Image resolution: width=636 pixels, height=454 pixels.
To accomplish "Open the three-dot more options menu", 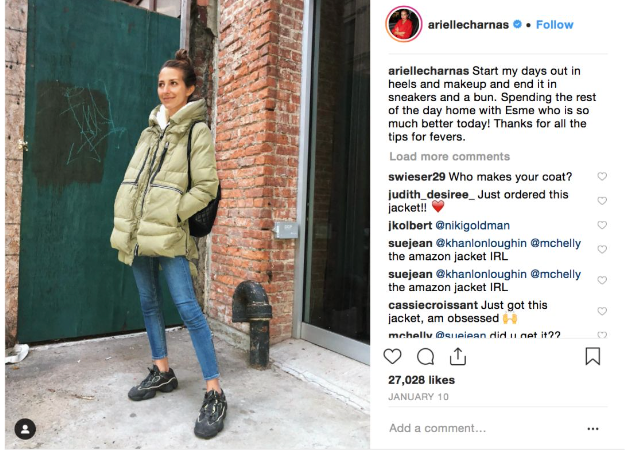I will point(593,428).
